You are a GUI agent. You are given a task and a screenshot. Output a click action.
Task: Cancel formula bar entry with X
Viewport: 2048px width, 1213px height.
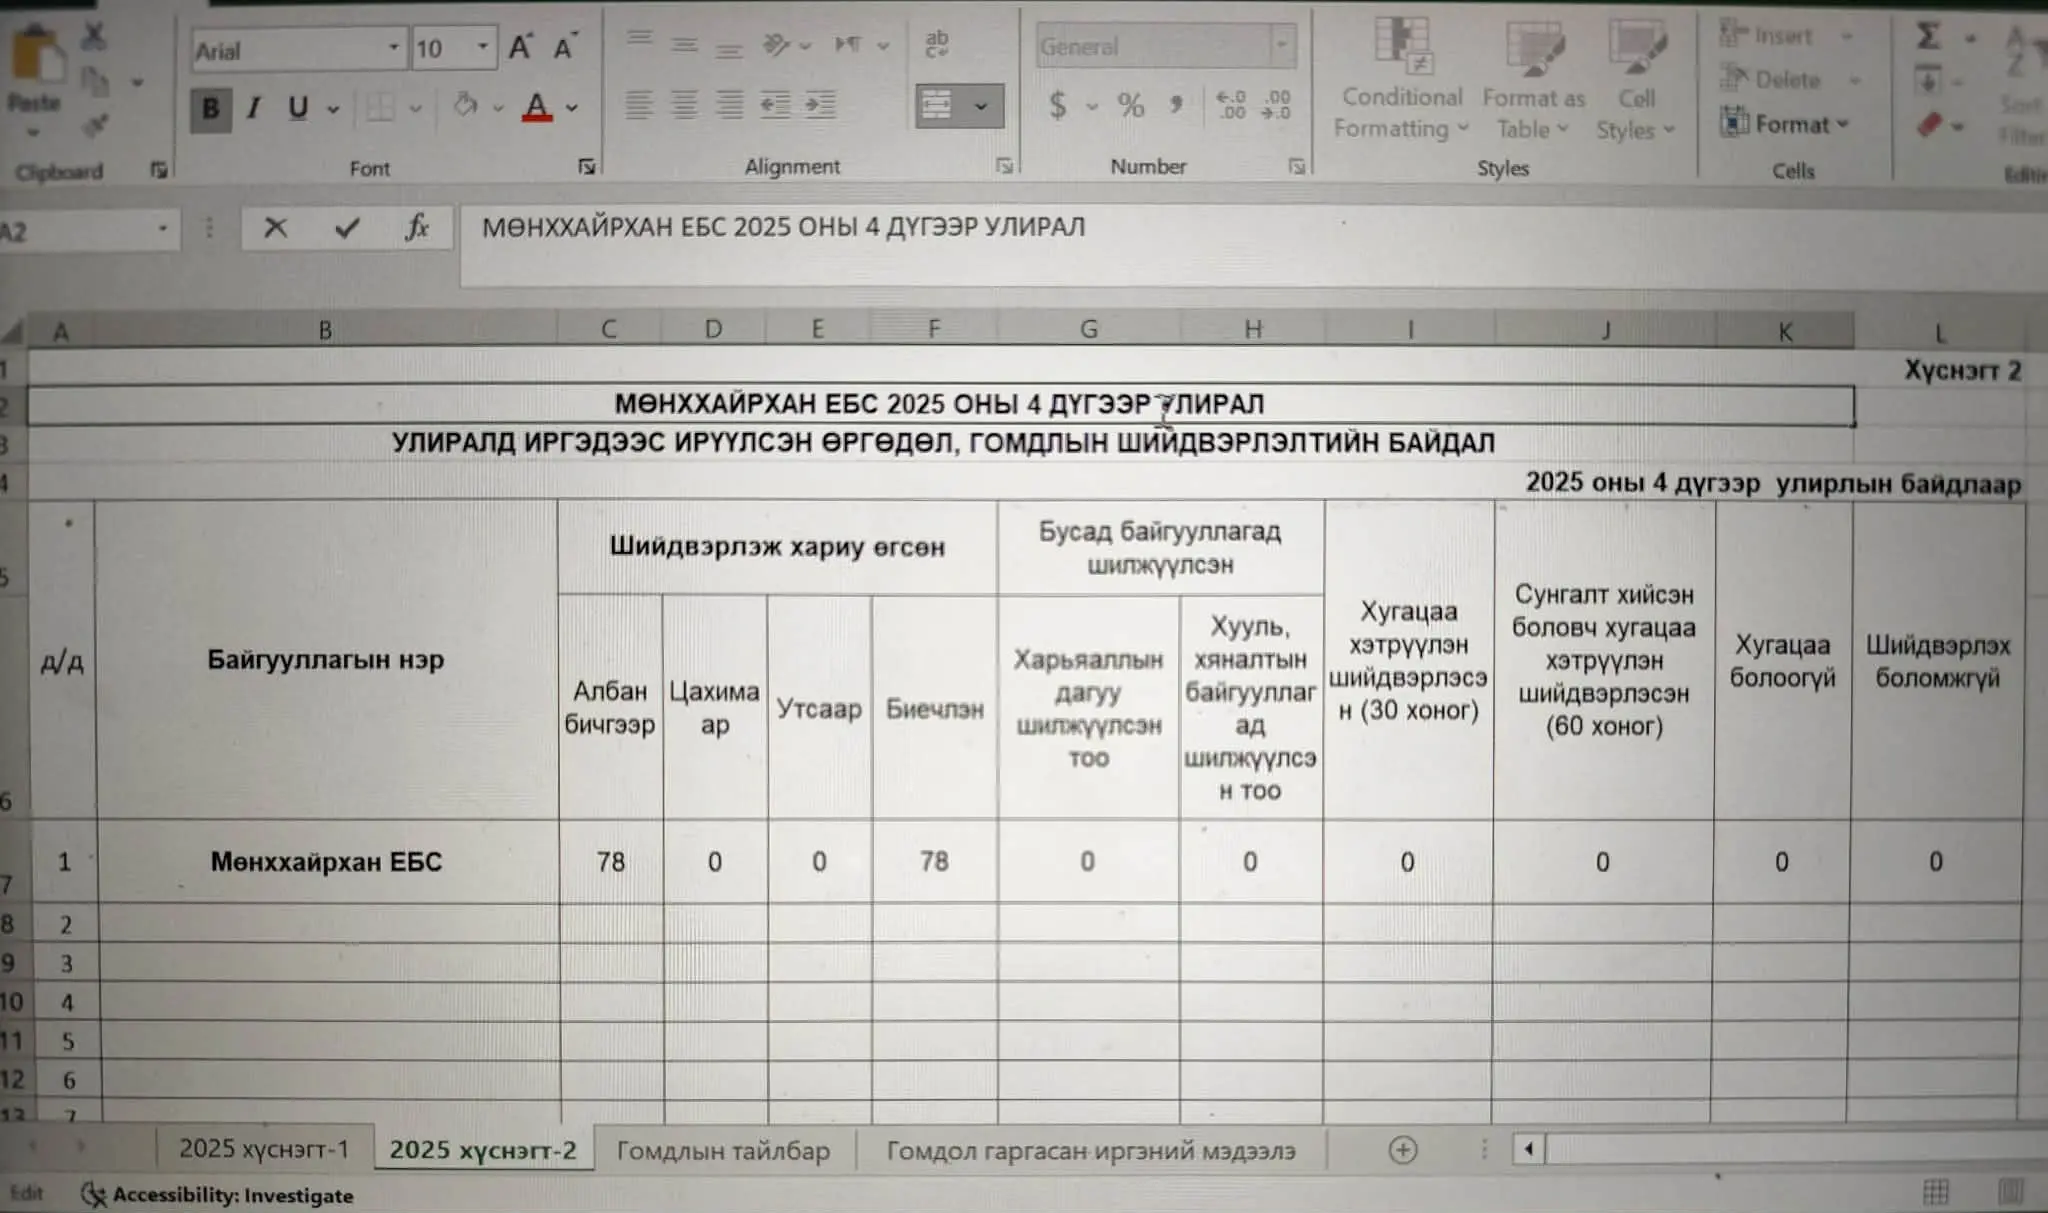pyautogui.click(x=275, y=229)
